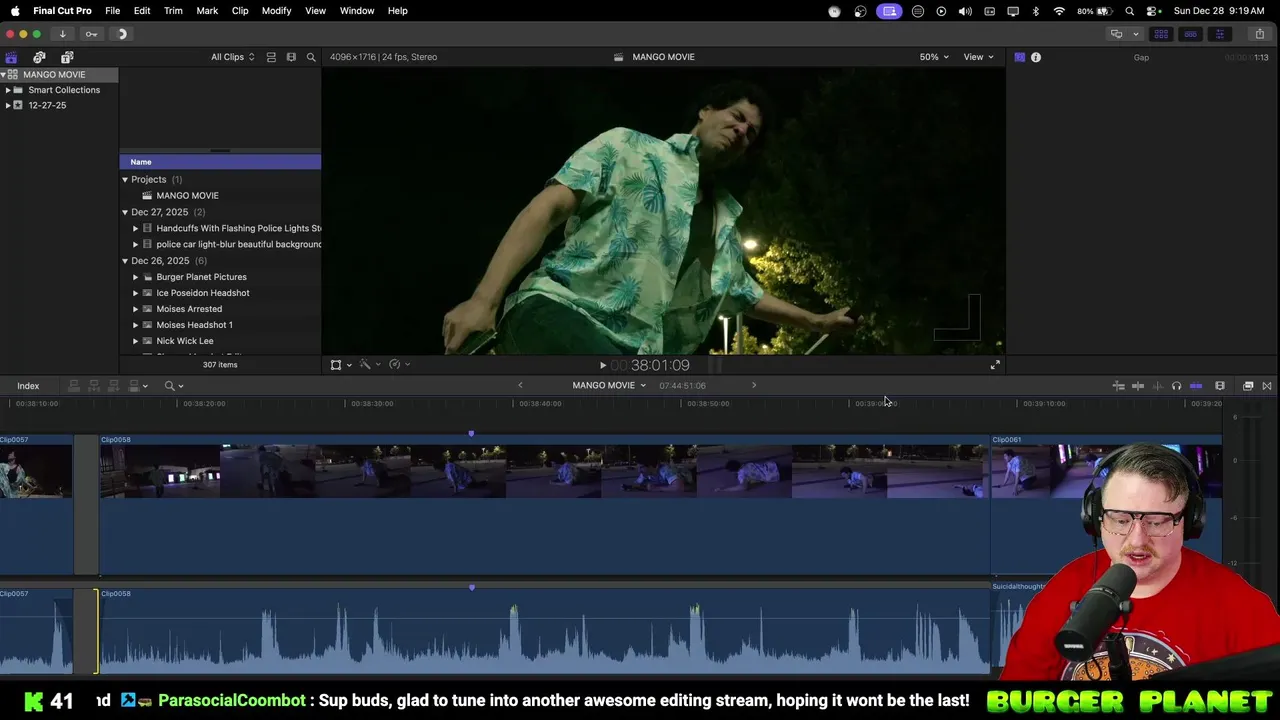1280x720 pixels.
Task: Go forward in timeline history
Action: coord(754,386)
